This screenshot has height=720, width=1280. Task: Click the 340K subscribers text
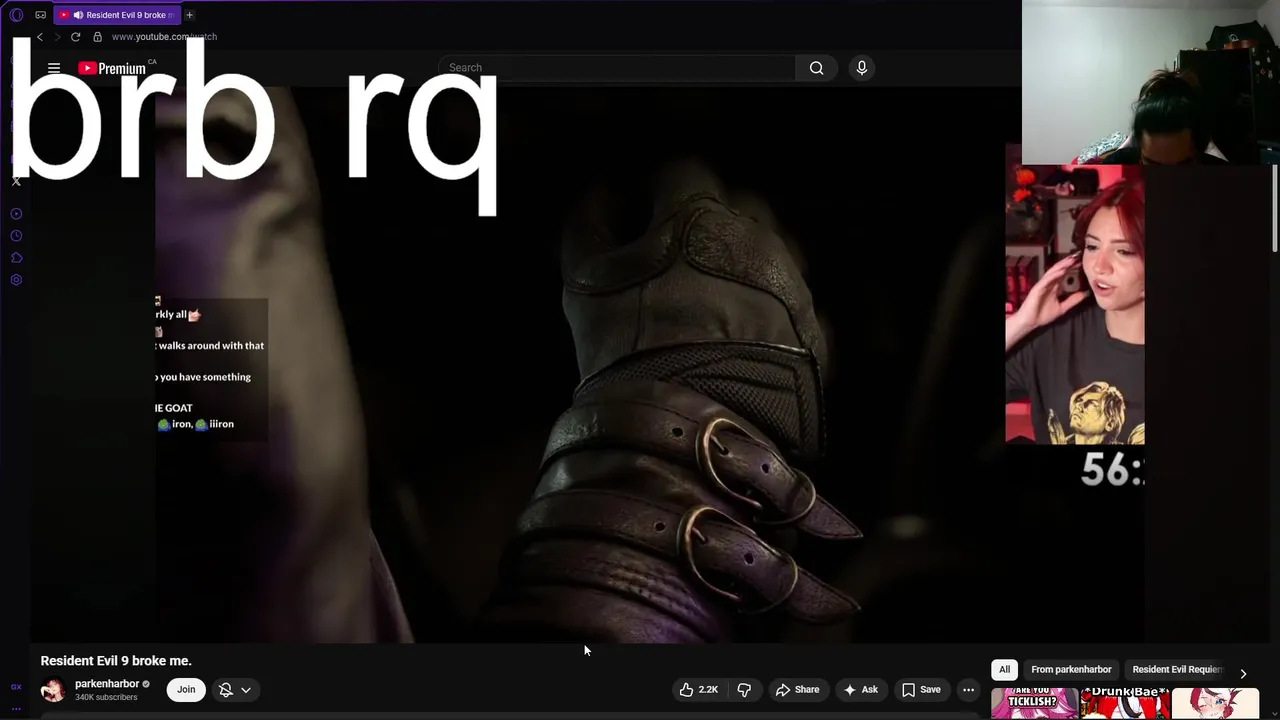point(106,697)
